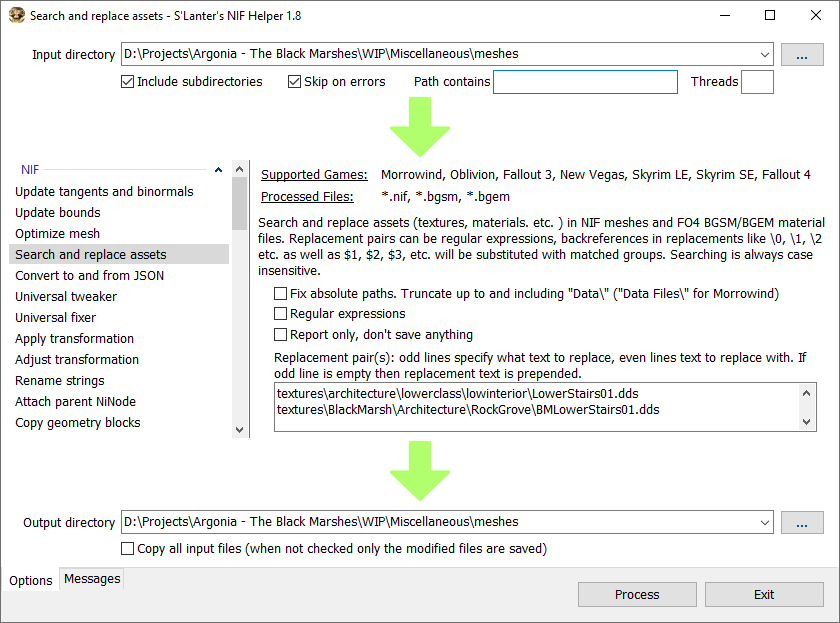Uncheck Skip on errors option
840x623 pixels.
[x=295, y=82]
